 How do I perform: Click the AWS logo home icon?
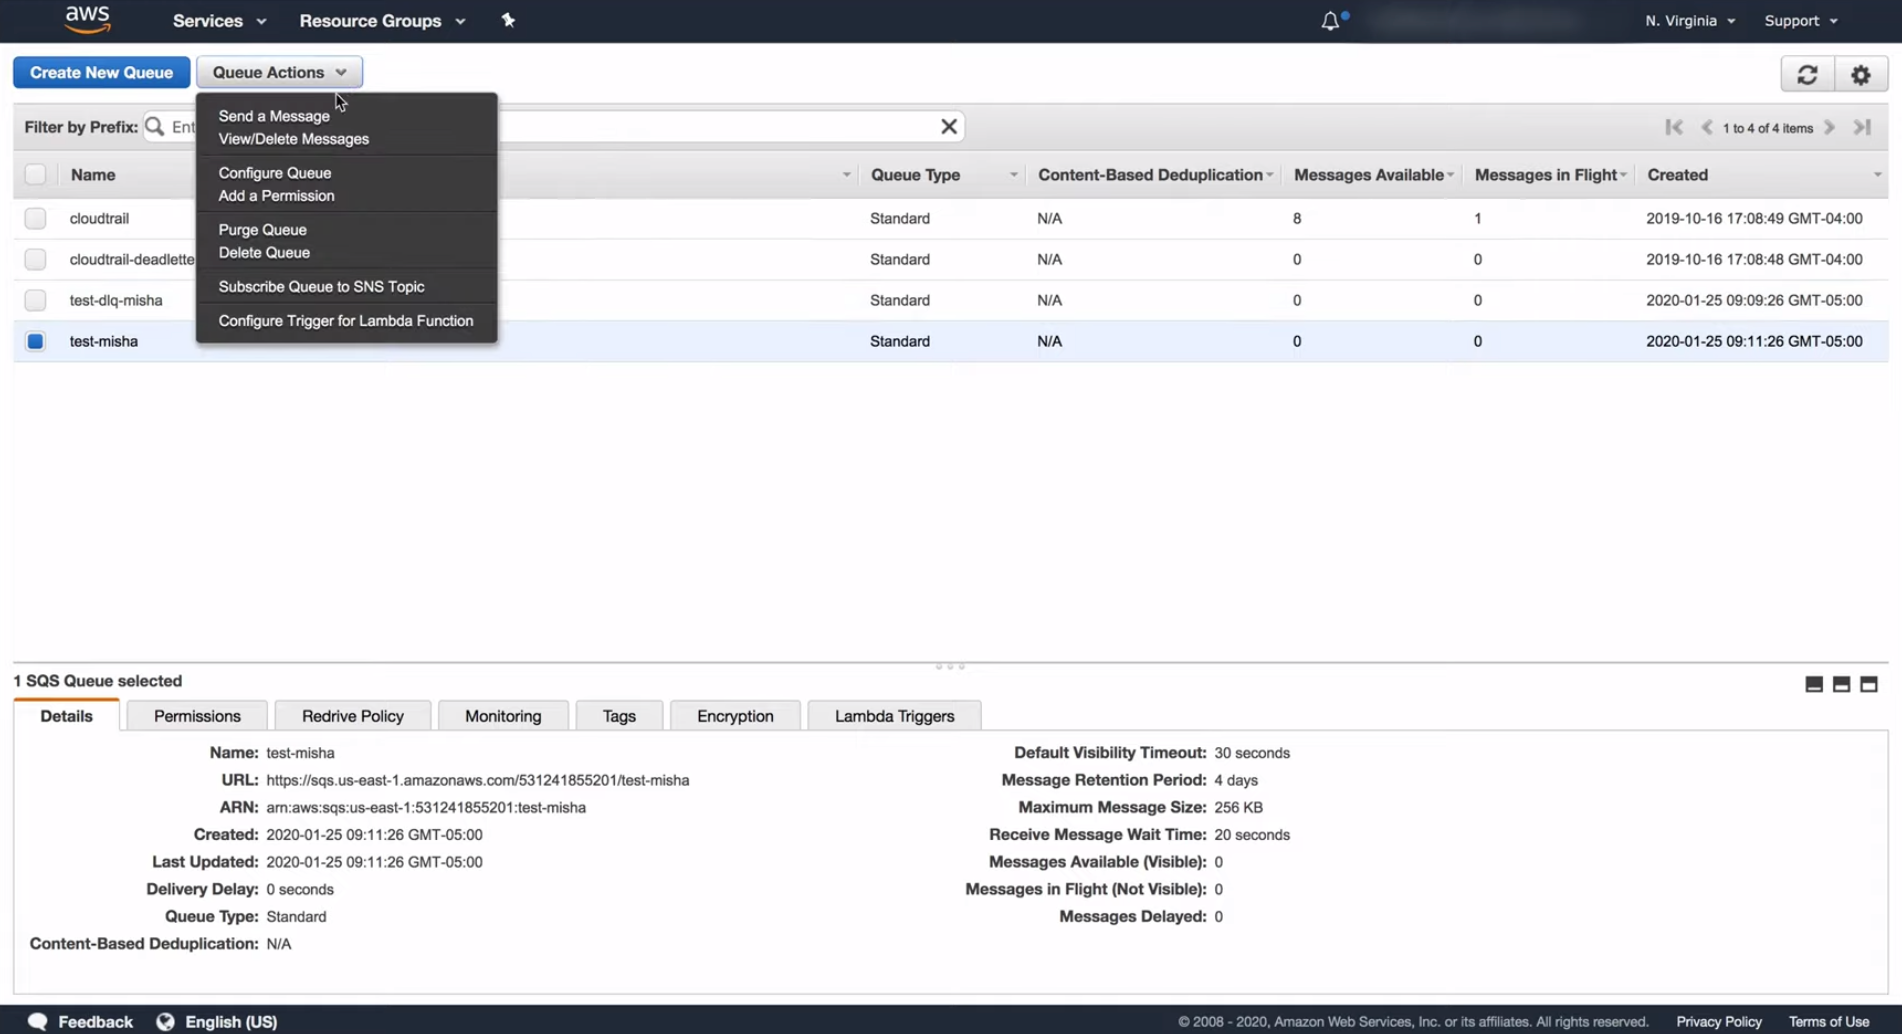point(87,20)
